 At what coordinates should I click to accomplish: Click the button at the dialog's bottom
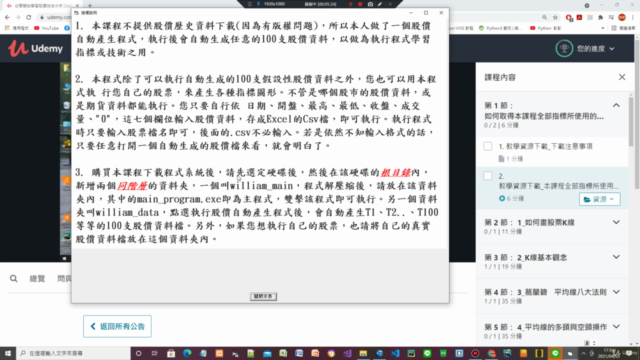pyautogui.click(x=263, y=296)
